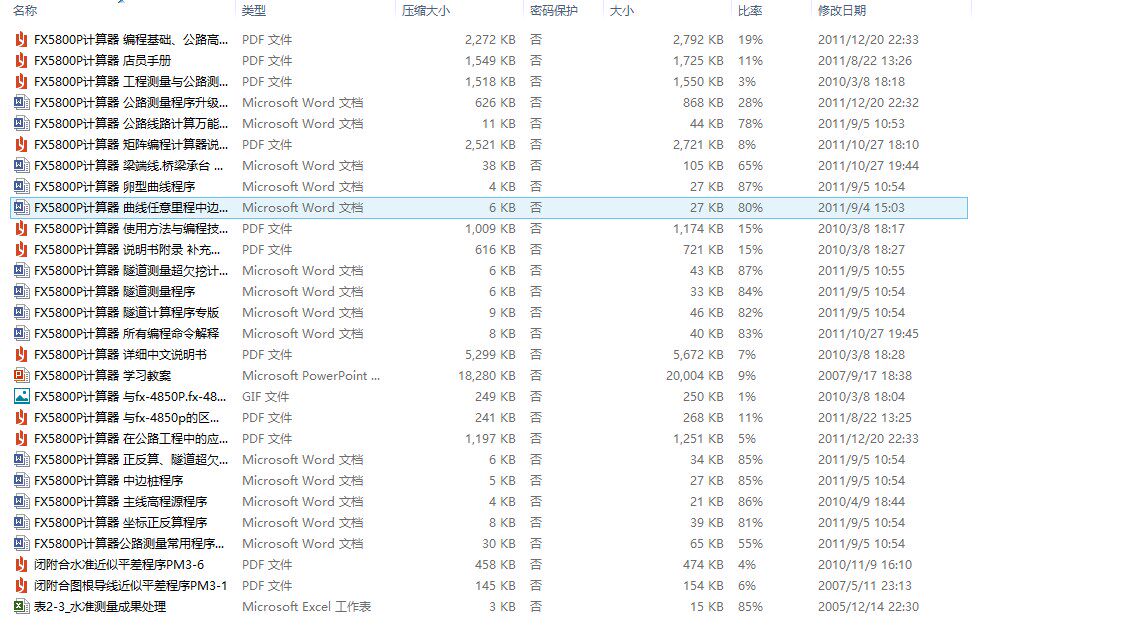This screenshot has height=626, width=1140.
Task: Click the 比率 column header
Action: coord(750,11)
